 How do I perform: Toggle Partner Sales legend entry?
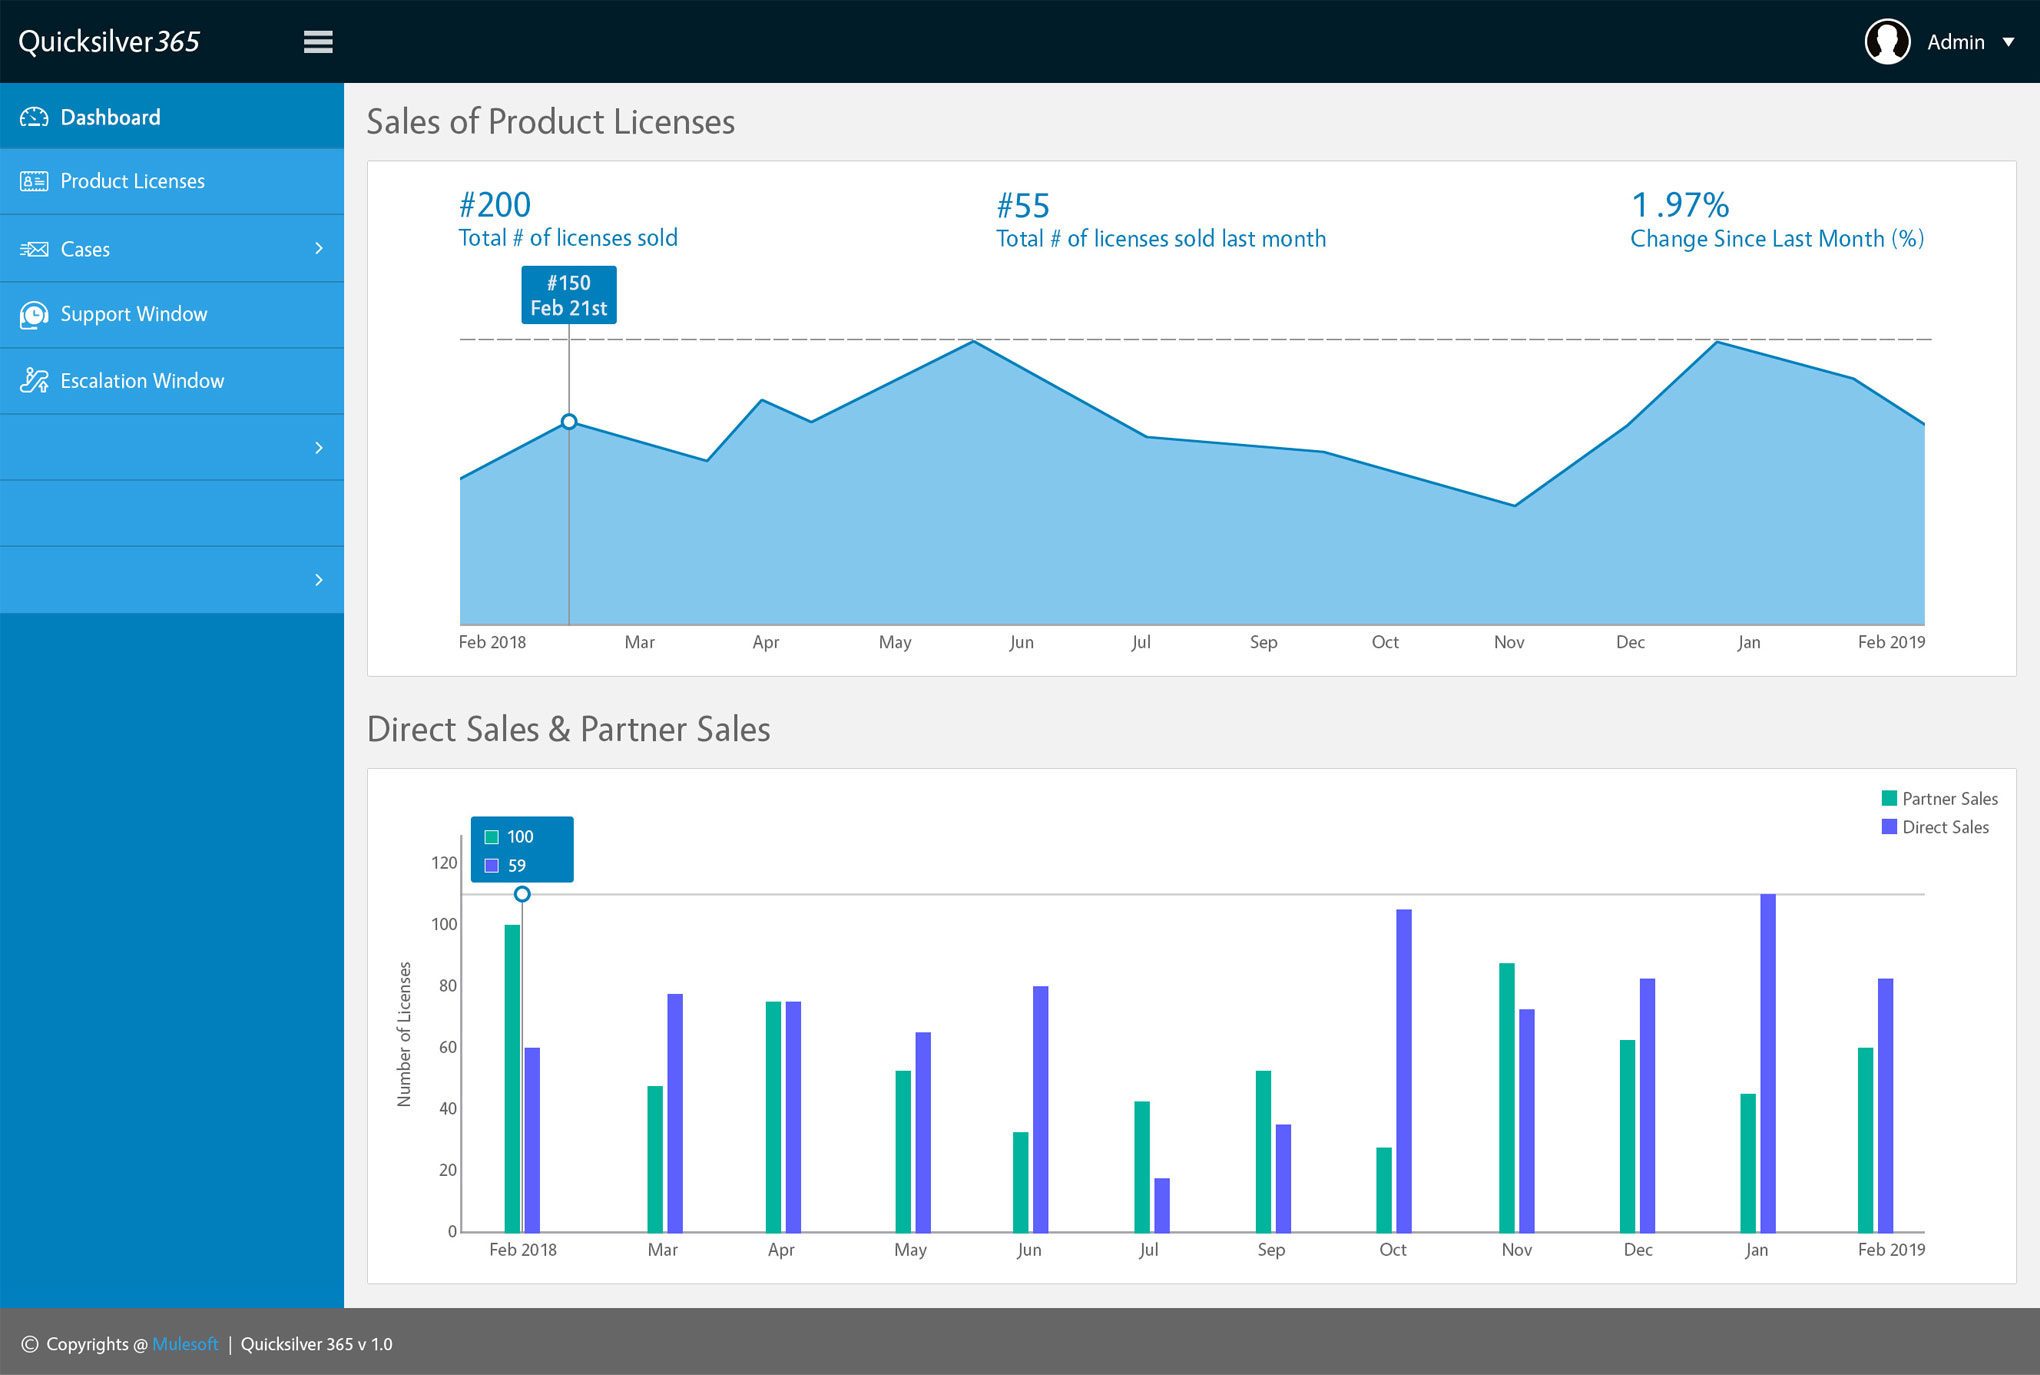(1939, 799)
